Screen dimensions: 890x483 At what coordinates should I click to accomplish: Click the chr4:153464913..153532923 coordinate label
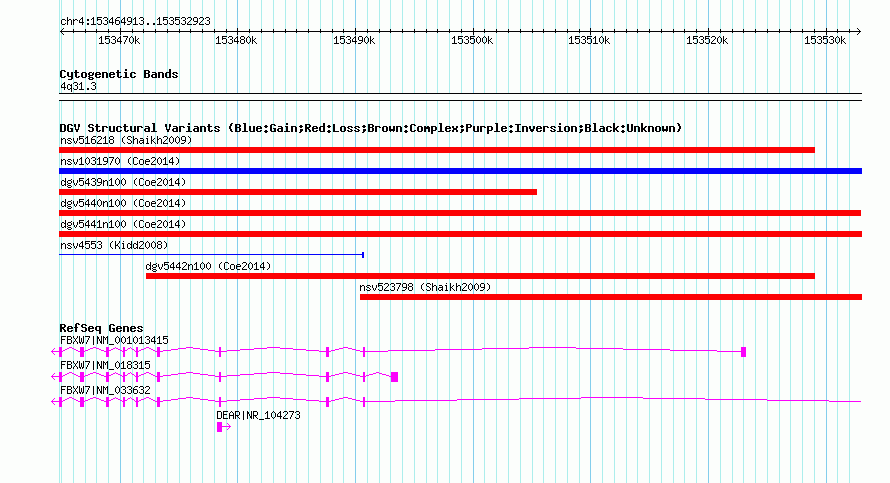click(135, 21)
